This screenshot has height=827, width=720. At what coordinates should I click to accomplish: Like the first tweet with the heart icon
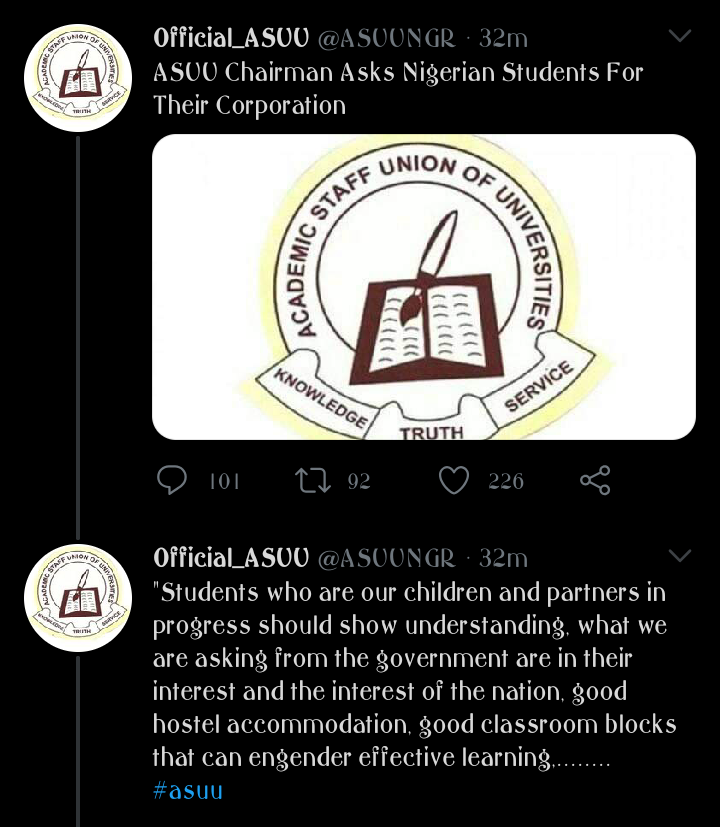(x=454, y=480)
